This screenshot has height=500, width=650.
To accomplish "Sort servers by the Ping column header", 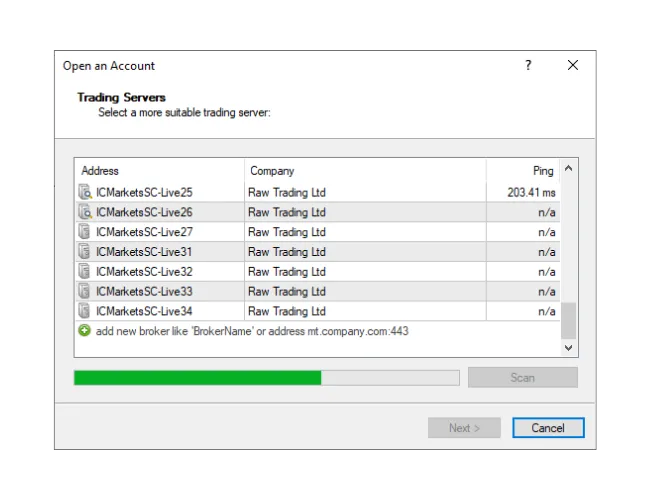I will pyautogui.click(x=522, y=171).
